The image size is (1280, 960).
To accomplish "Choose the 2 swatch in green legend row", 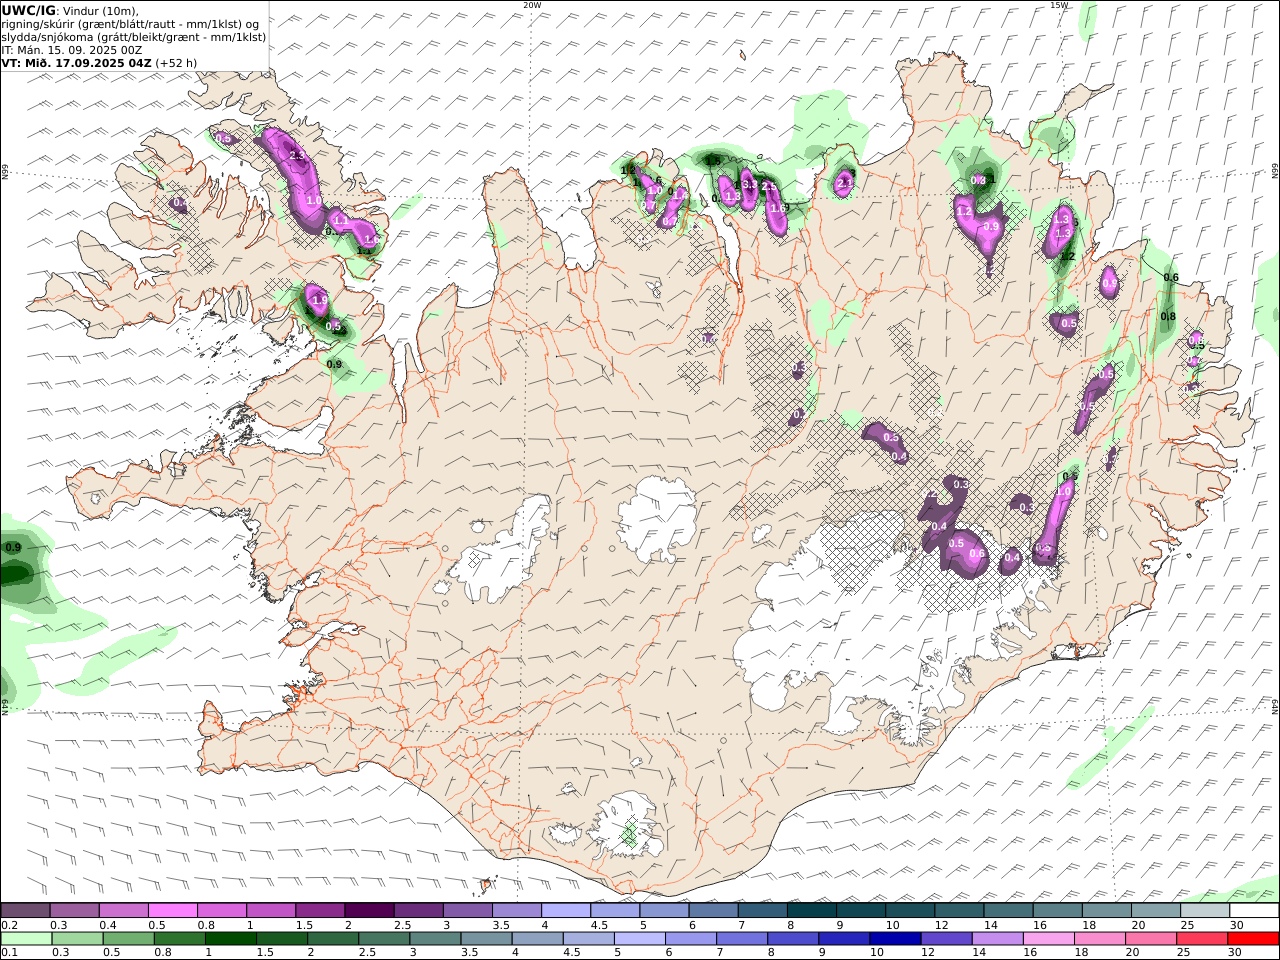I will [x=333, y=939].
